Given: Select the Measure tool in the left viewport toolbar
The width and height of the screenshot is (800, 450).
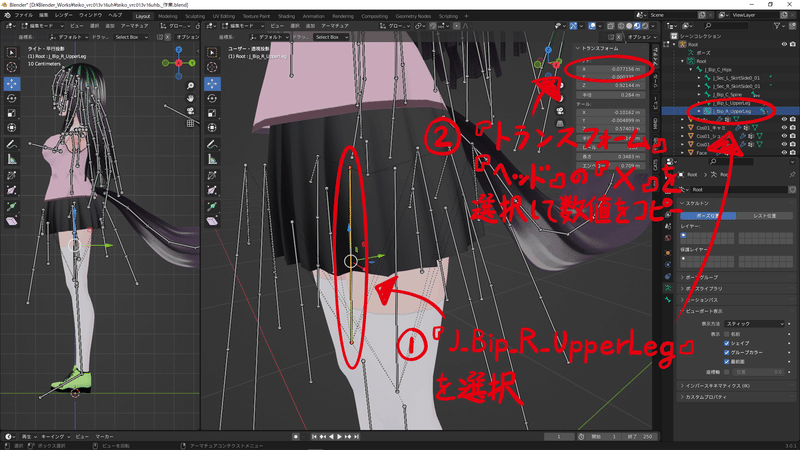Looking at the screenshot, I should click(x=12, y=160).
